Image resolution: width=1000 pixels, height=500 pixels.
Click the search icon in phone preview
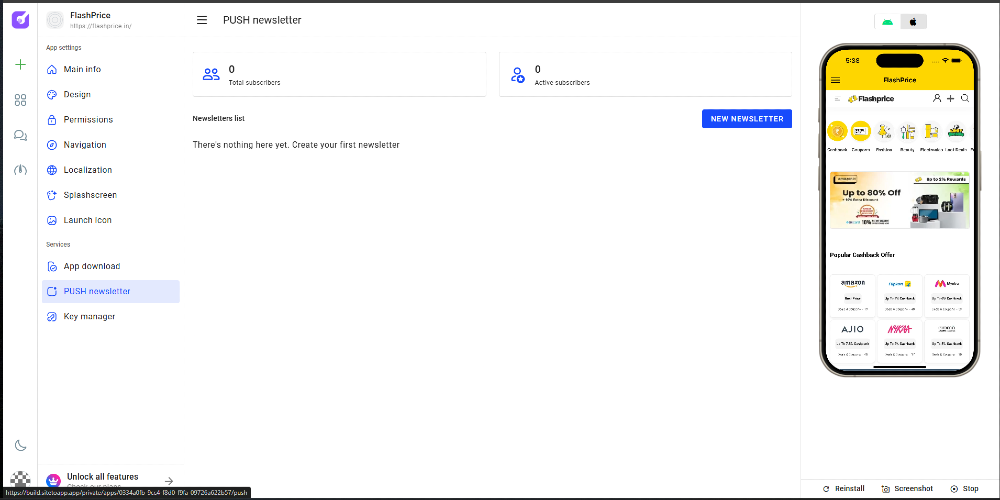(965, 98)
